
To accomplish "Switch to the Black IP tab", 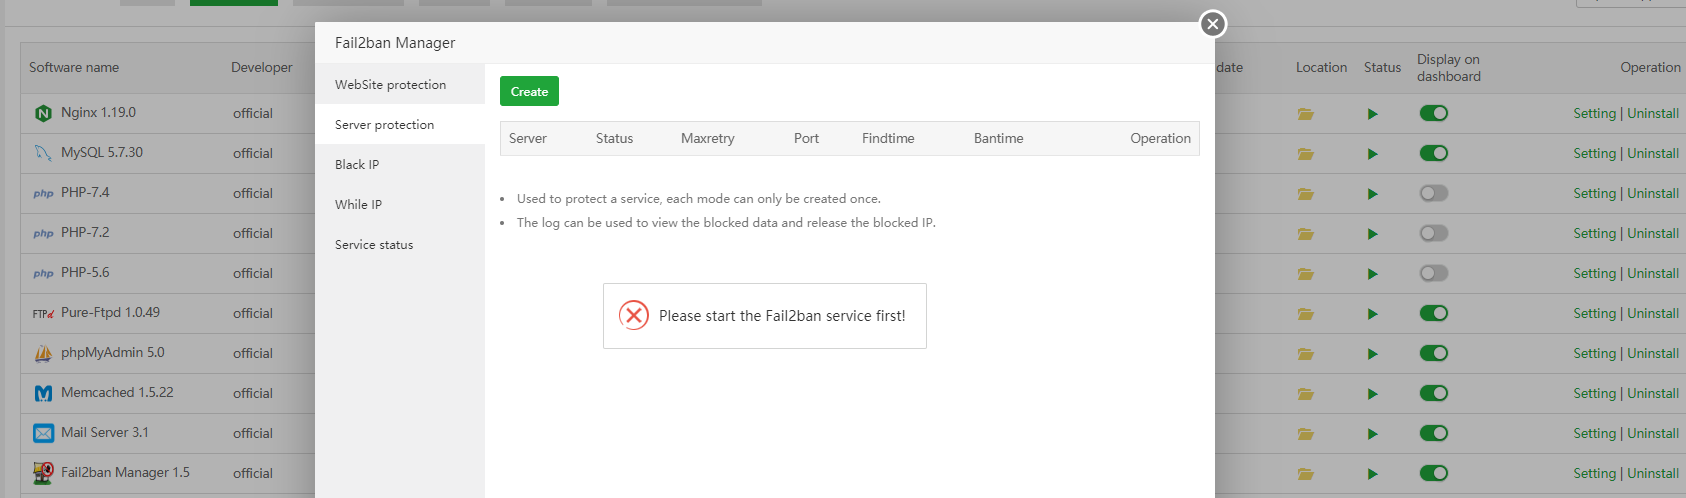I will click(357, 165).
